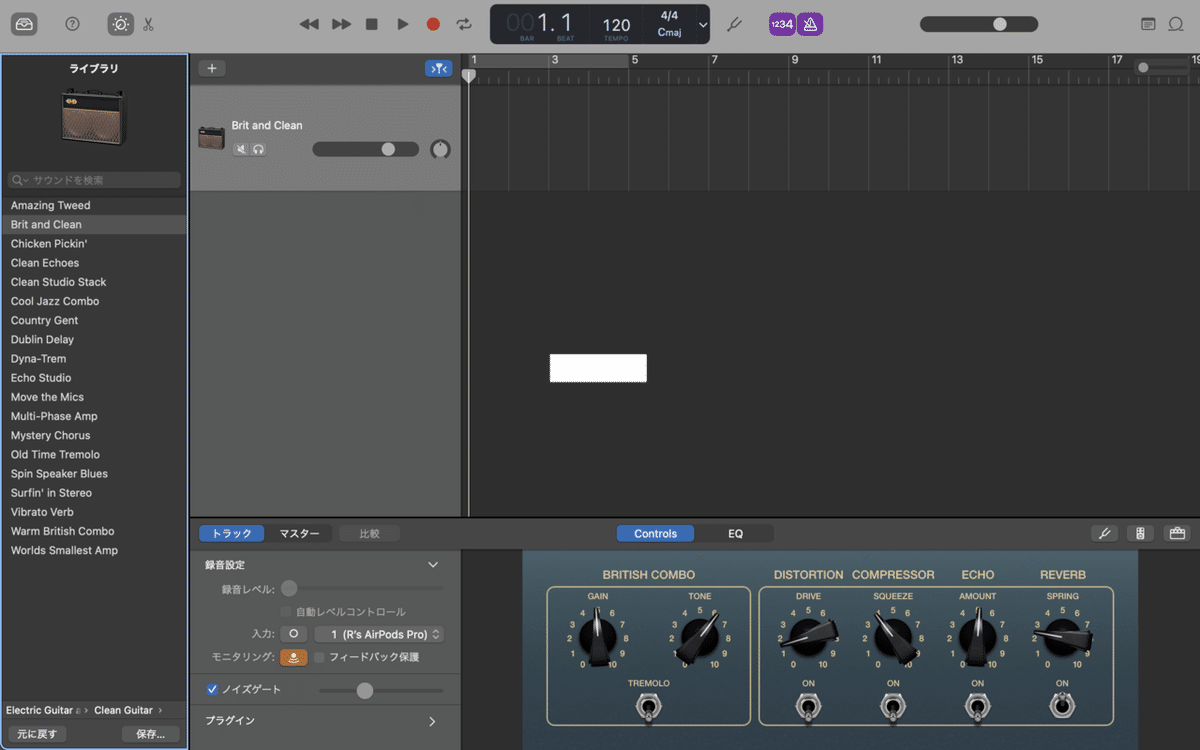Enable フィードバック保護 checkbox
The height and width of the screenshot is (750, 1200).
pyautogui.click(x=319, y=657)
